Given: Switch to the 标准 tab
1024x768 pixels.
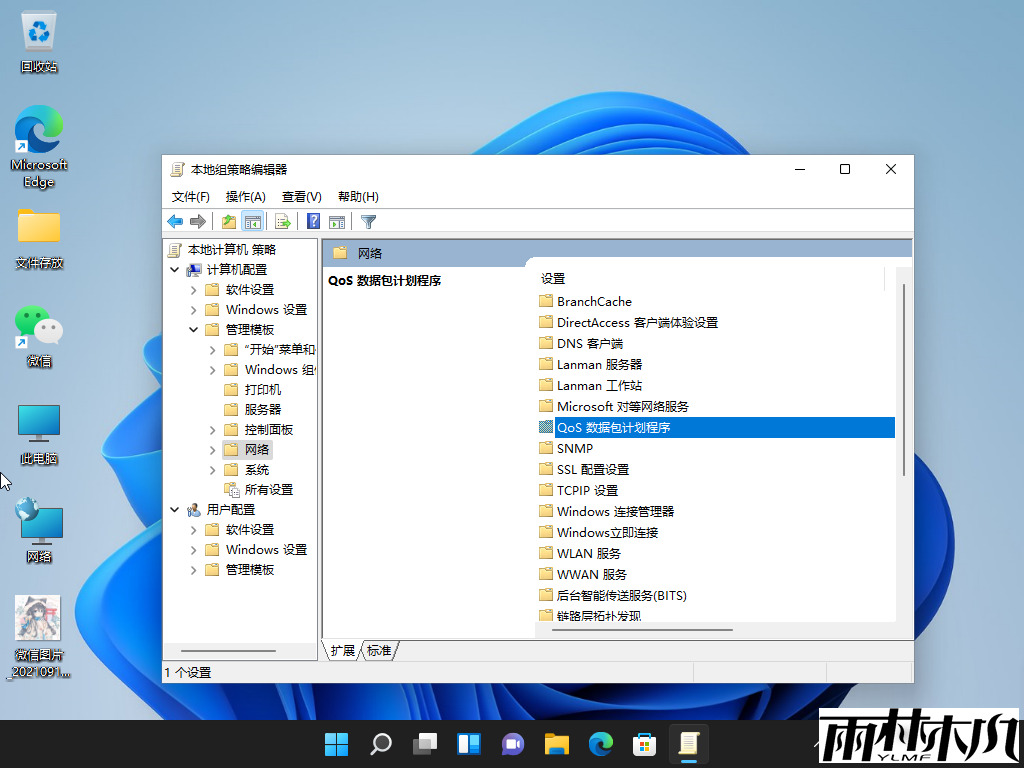Looking at the screenshot, I should pos(376,650).
